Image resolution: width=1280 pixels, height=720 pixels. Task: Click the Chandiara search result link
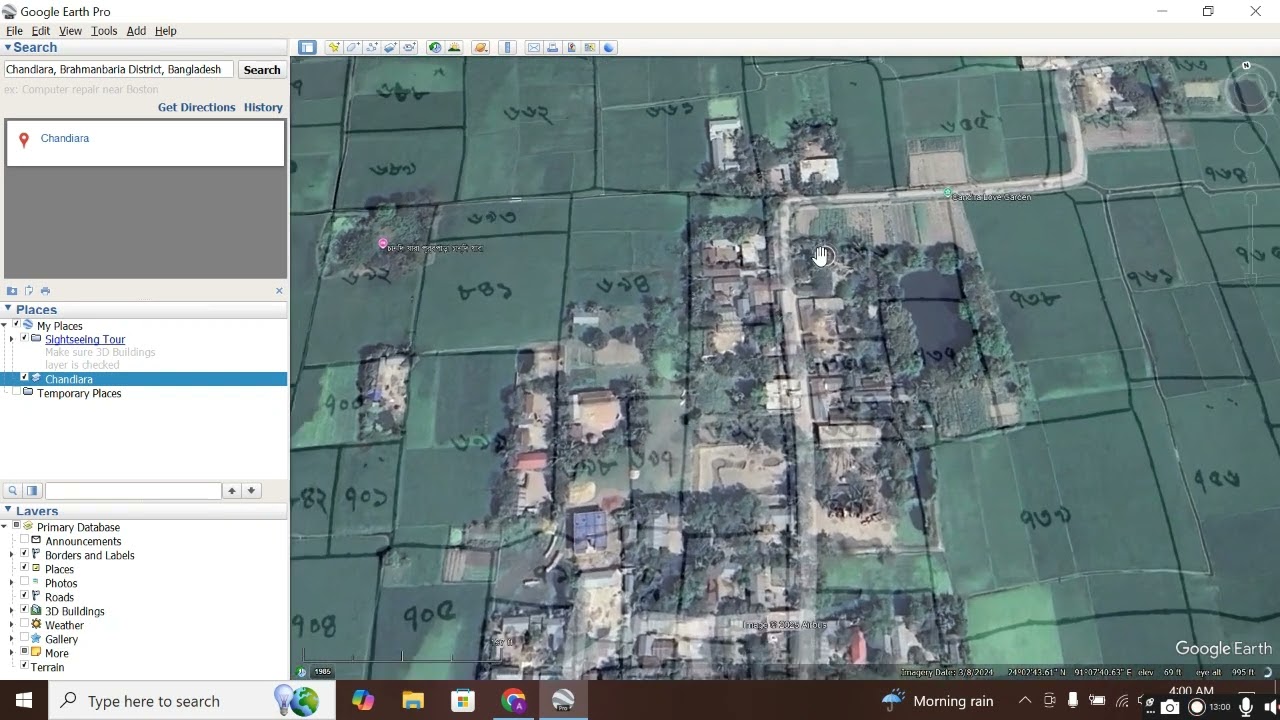[x=65, y=138]
